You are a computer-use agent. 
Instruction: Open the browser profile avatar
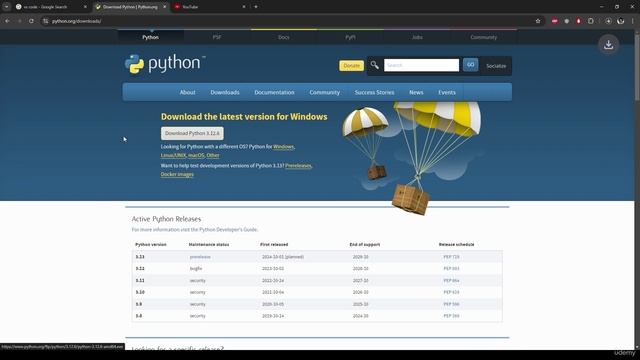click(620, 21)
